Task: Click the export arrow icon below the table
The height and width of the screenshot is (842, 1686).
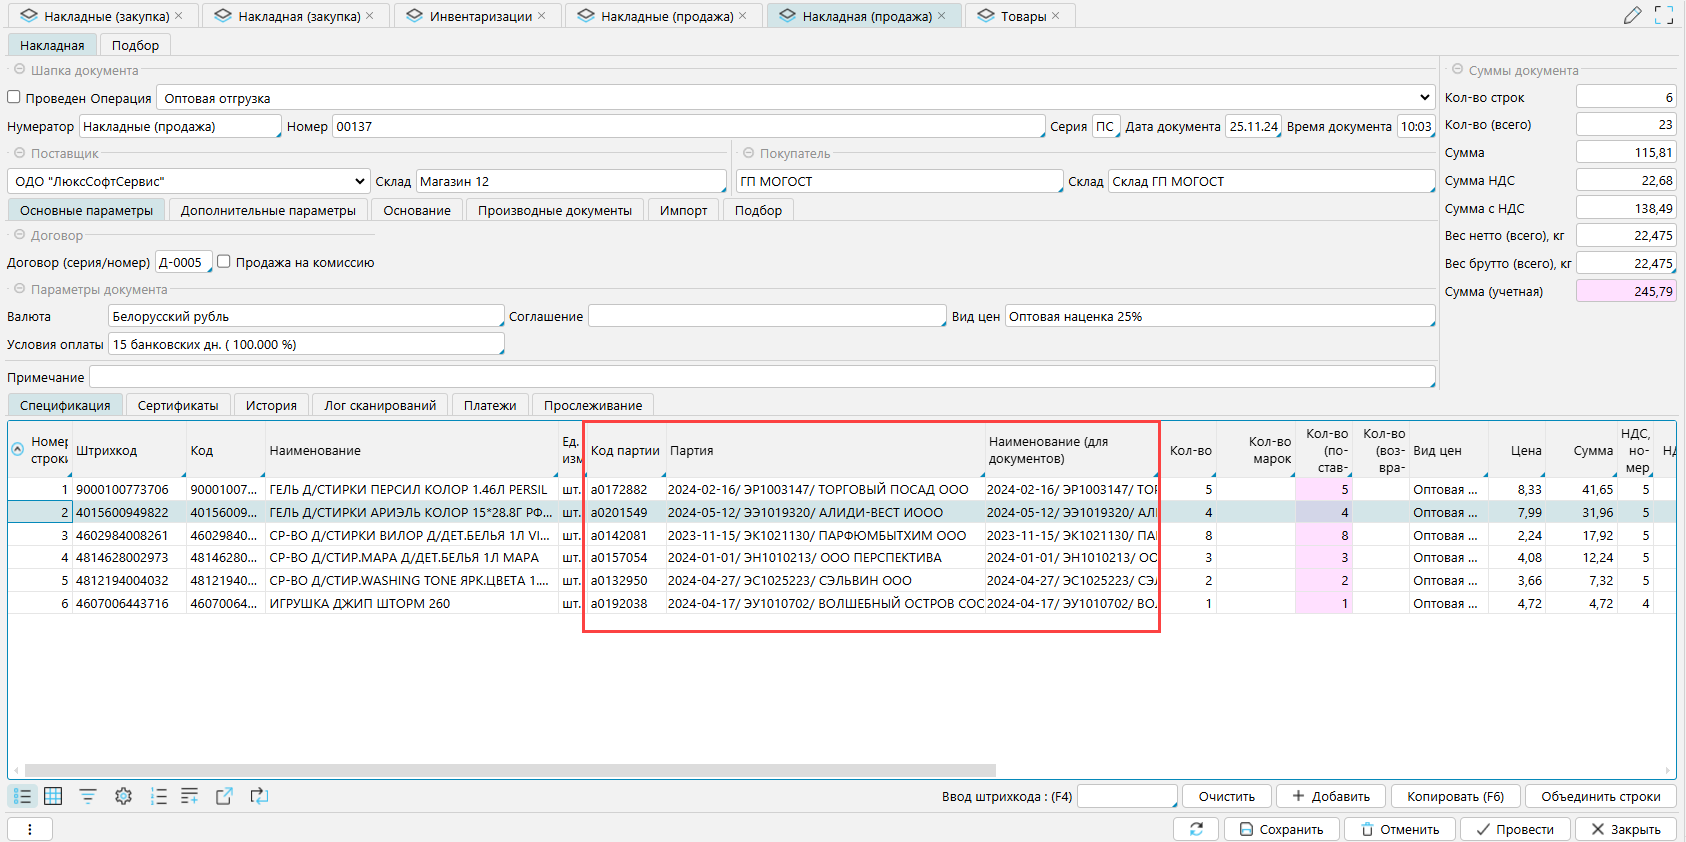Action: (224, 796)
